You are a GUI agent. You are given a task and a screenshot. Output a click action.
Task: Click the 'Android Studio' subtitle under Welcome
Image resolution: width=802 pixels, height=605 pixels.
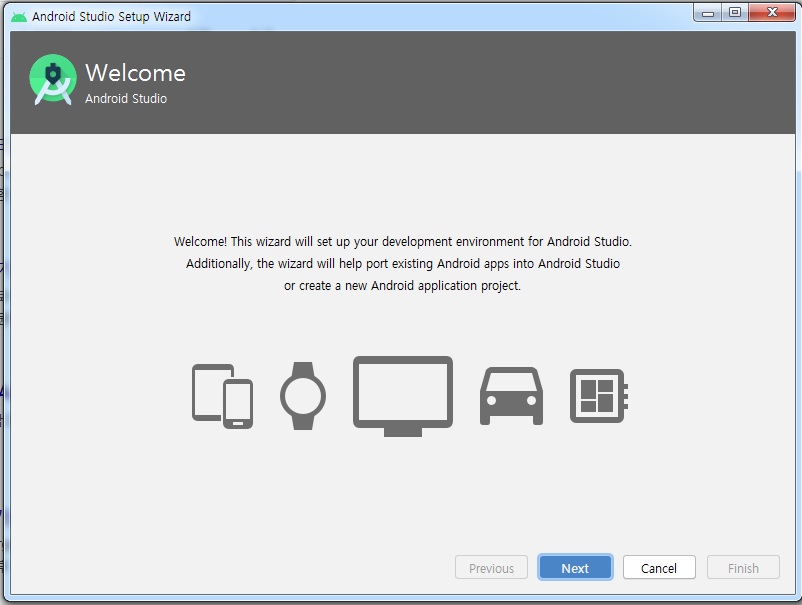[126, 98]
